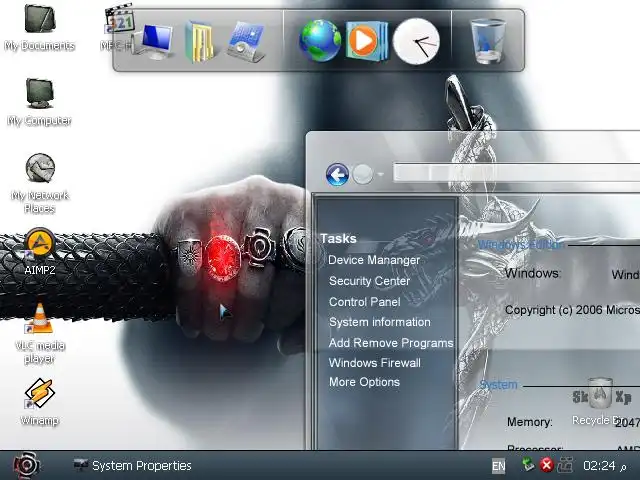Image resolution: width=640 pixels, height=480 pixels.
Task: Launch VLC media player shortcut
Action: click(40, 333)
